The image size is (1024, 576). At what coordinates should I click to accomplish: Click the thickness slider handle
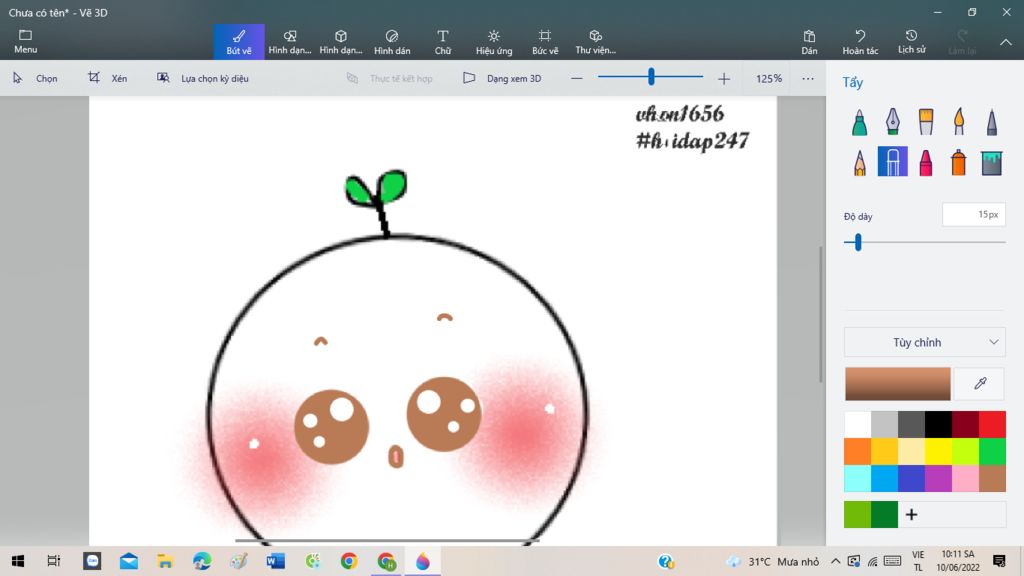(858, 242)
